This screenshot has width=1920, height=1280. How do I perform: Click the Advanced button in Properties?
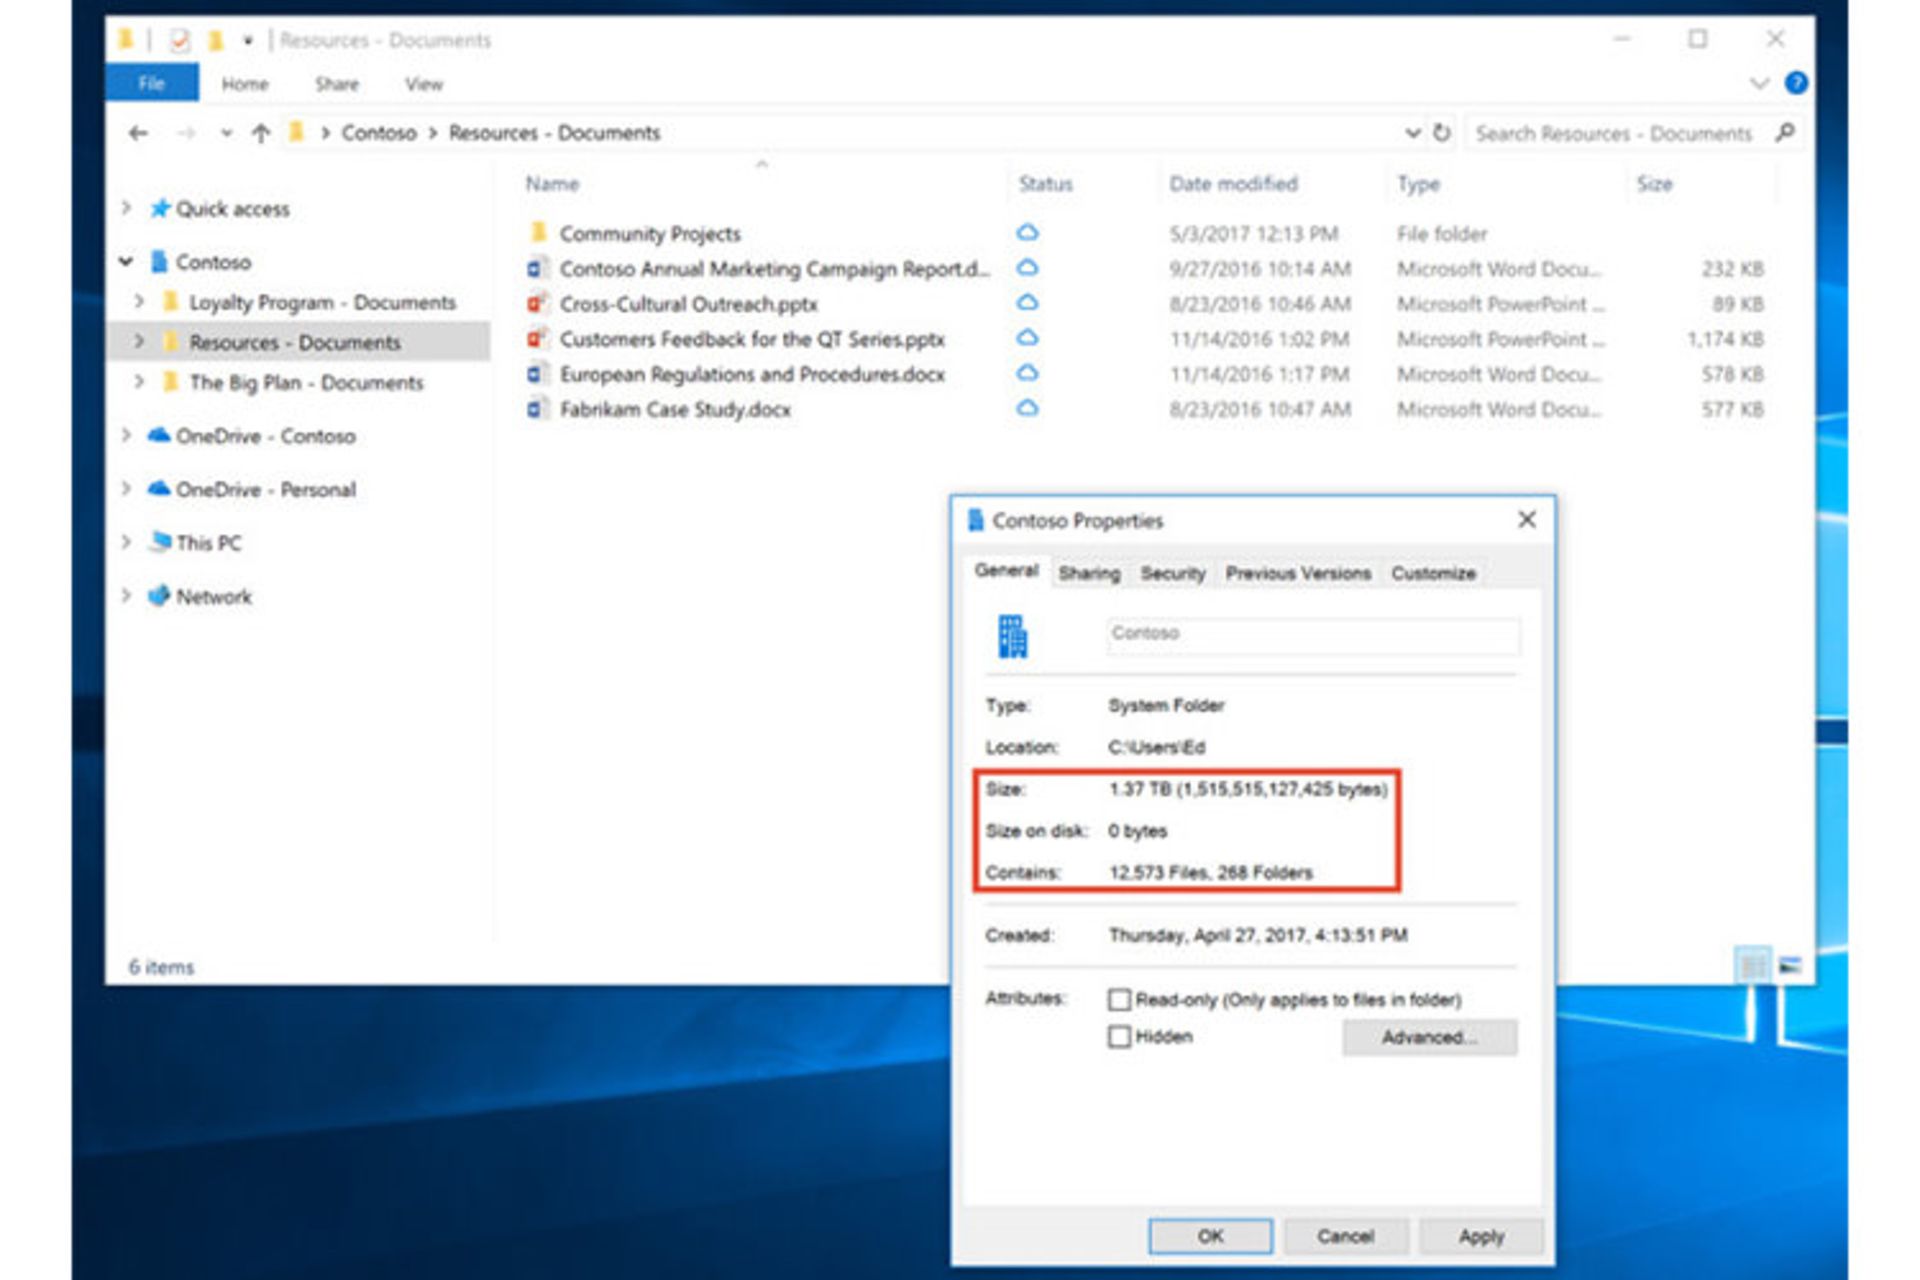tap(1429, 1037)
